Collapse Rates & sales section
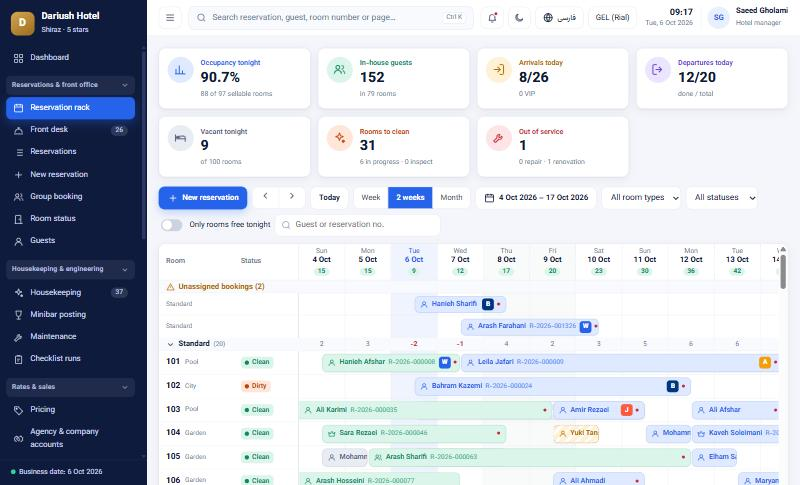800x485 pixels. click(x=70, y=387)
